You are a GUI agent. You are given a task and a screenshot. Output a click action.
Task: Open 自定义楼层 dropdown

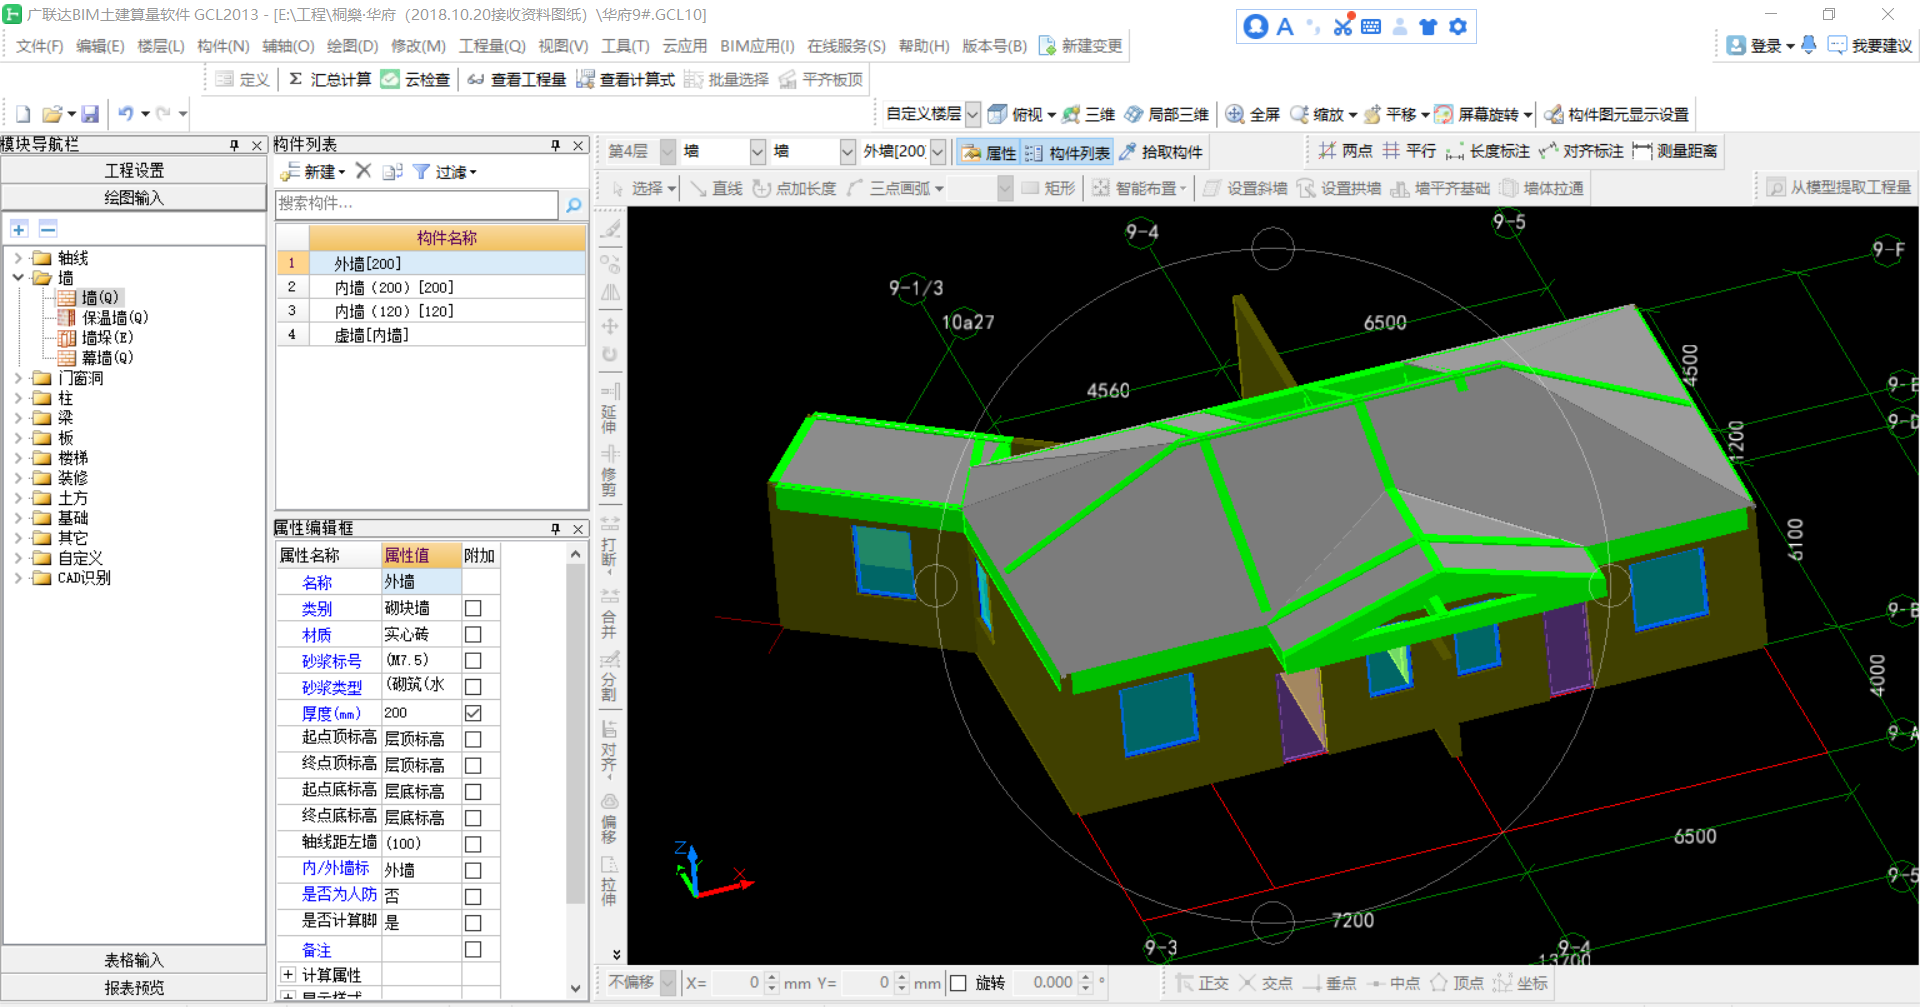click(x=972, y=114)
